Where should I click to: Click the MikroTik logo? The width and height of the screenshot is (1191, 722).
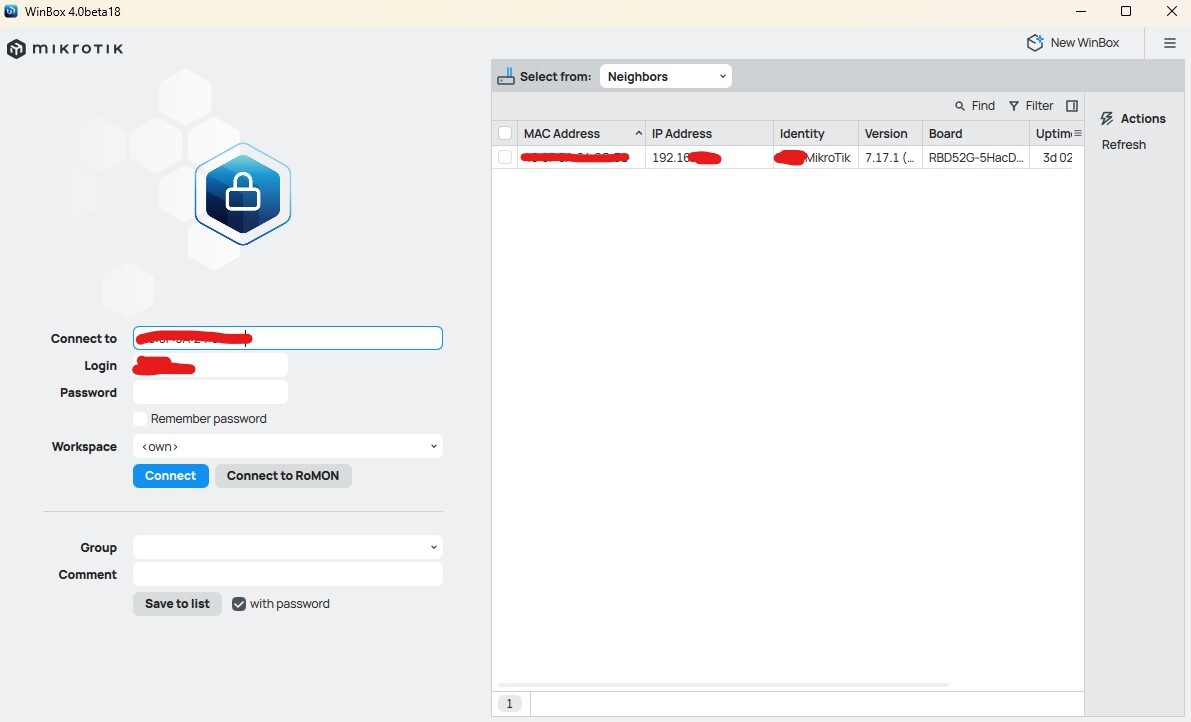65,49
